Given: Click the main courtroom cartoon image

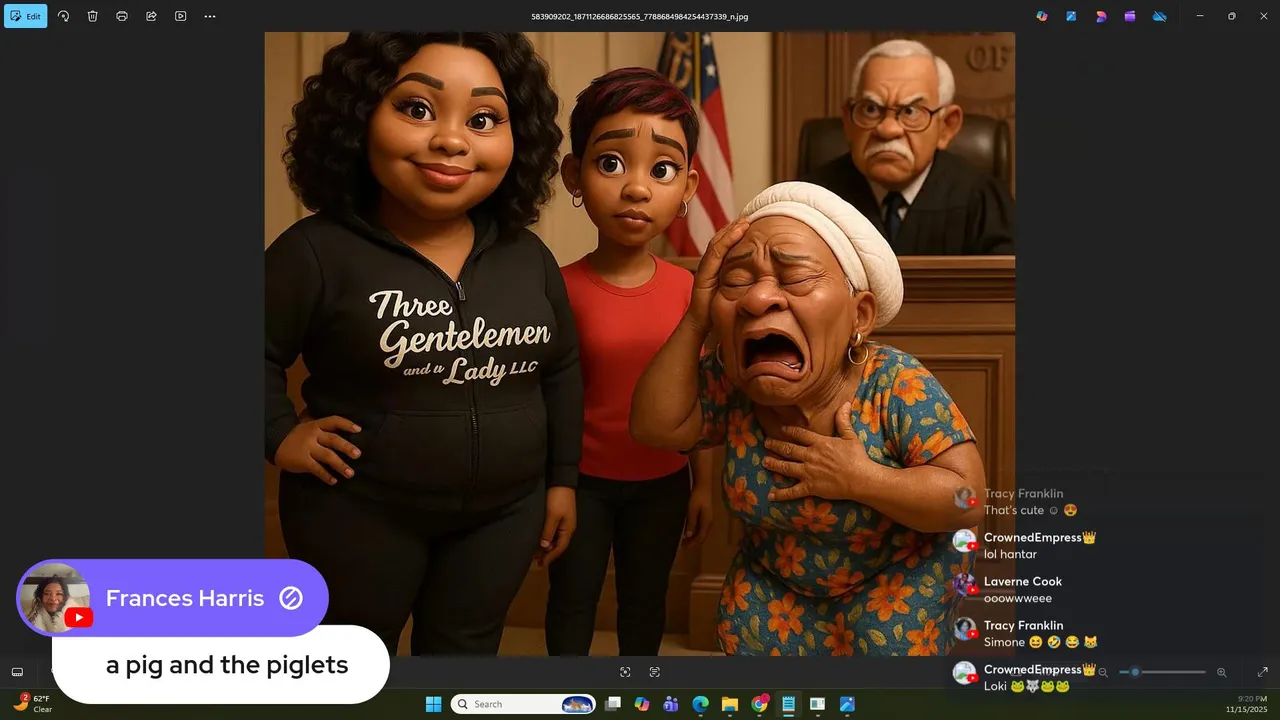Looking at the screenshot, I should pos(639,343).
